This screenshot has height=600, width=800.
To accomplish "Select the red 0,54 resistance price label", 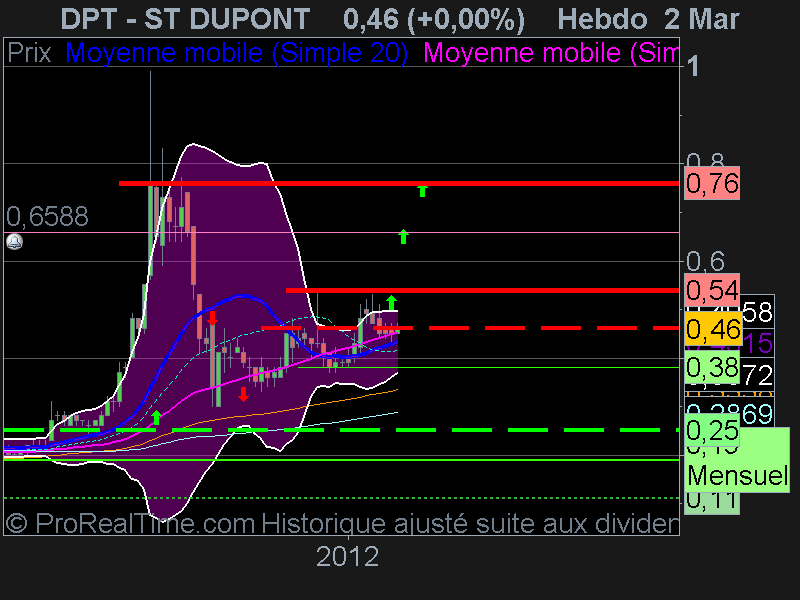I will coord(712,290).
